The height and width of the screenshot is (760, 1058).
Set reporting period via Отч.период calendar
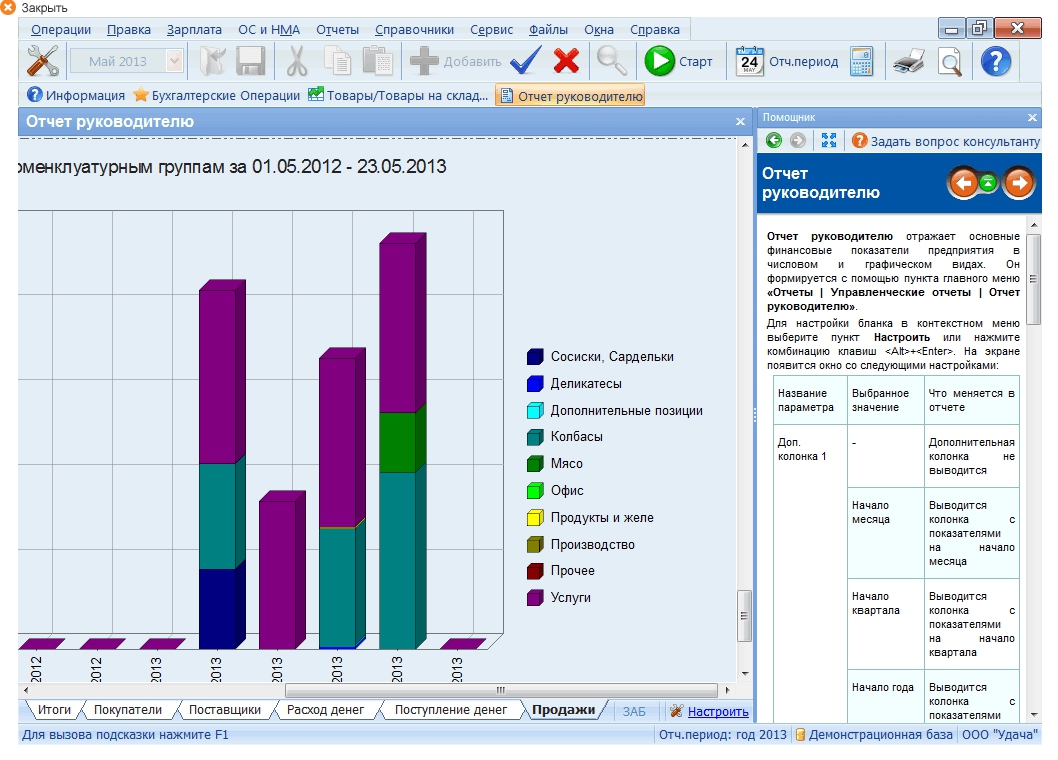coord(787,62)
